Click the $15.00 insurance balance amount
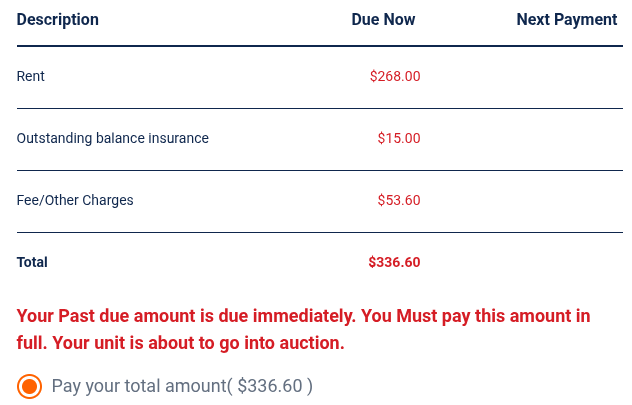 point(399,138)
